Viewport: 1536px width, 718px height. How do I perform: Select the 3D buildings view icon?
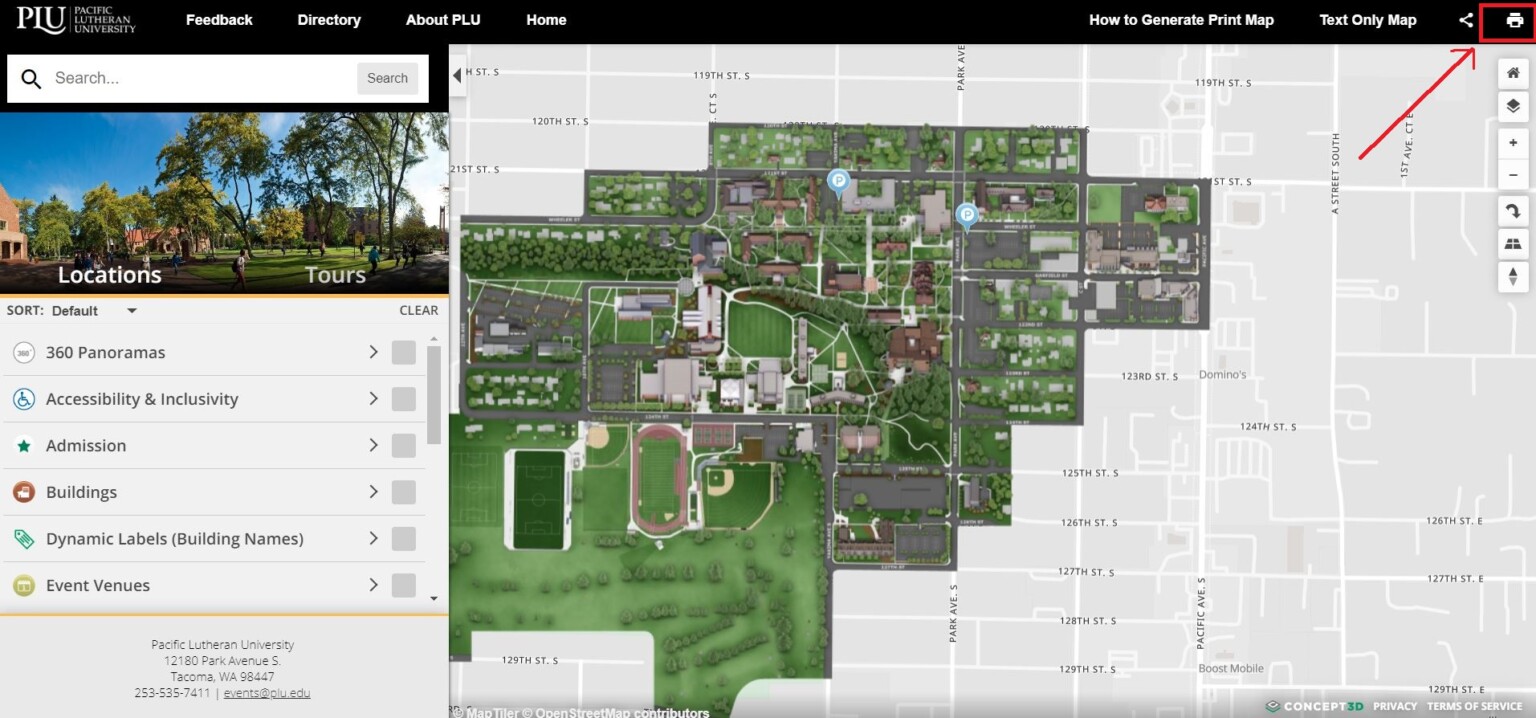[x=1513, y=243]
